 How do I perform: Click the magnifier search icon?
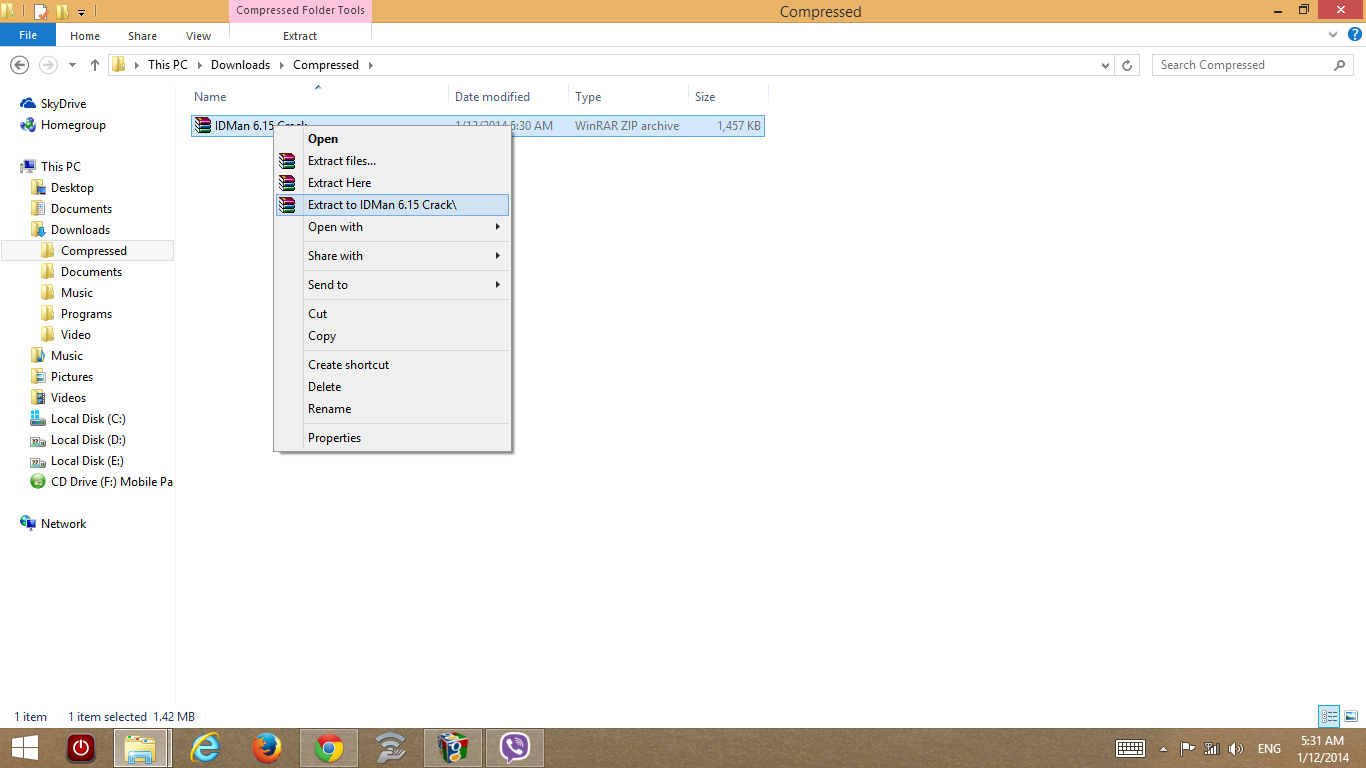tap(1340, 65)
